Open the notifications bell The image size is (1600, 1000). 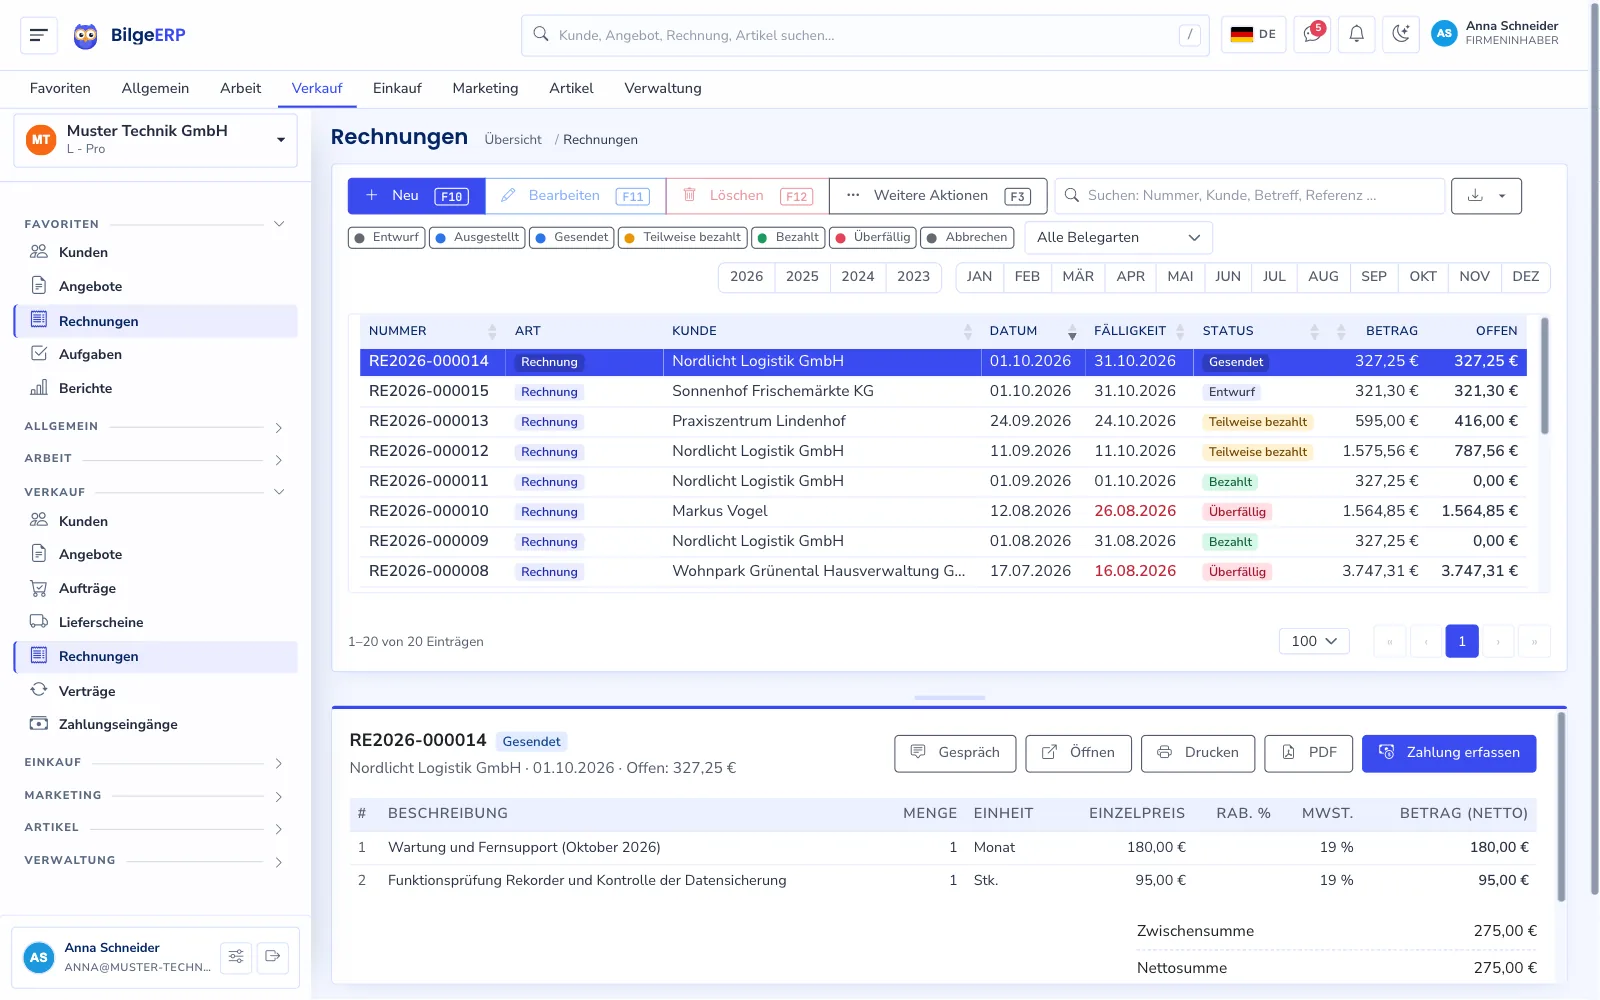pos(1356,35)
